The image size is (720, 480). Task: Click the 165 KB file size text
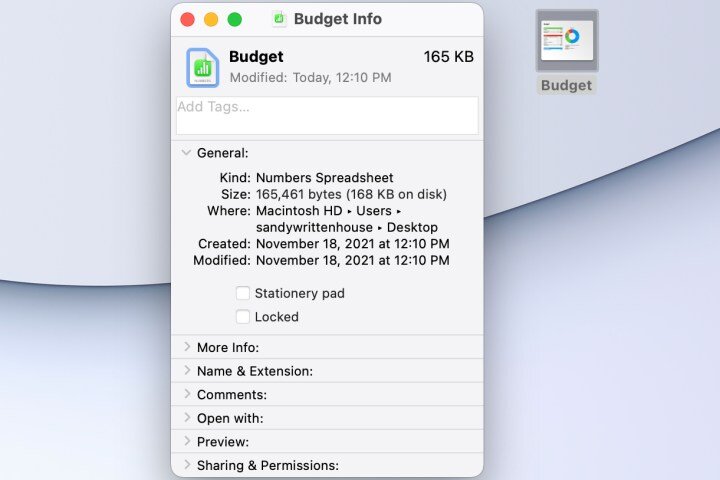448,56
